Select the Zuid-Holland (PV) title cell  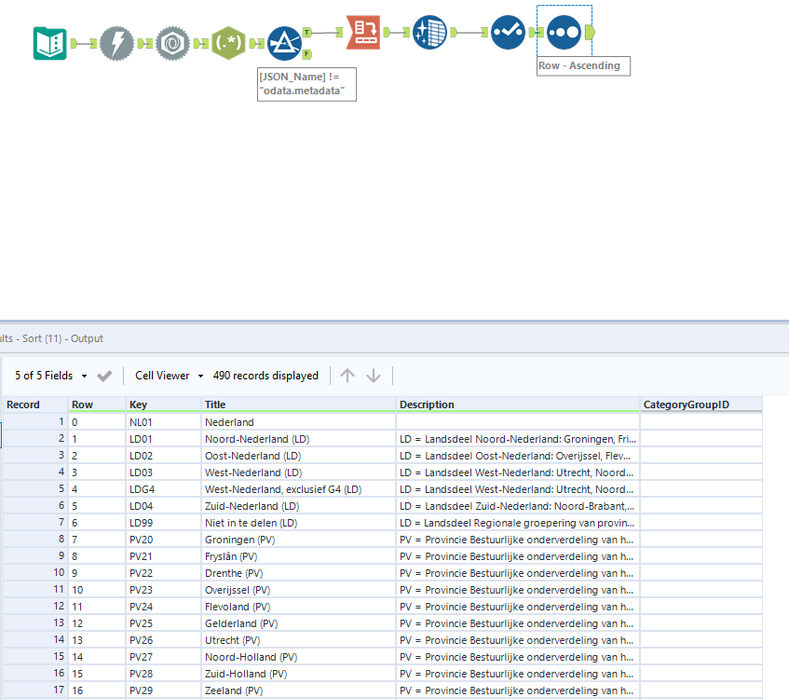298,674
